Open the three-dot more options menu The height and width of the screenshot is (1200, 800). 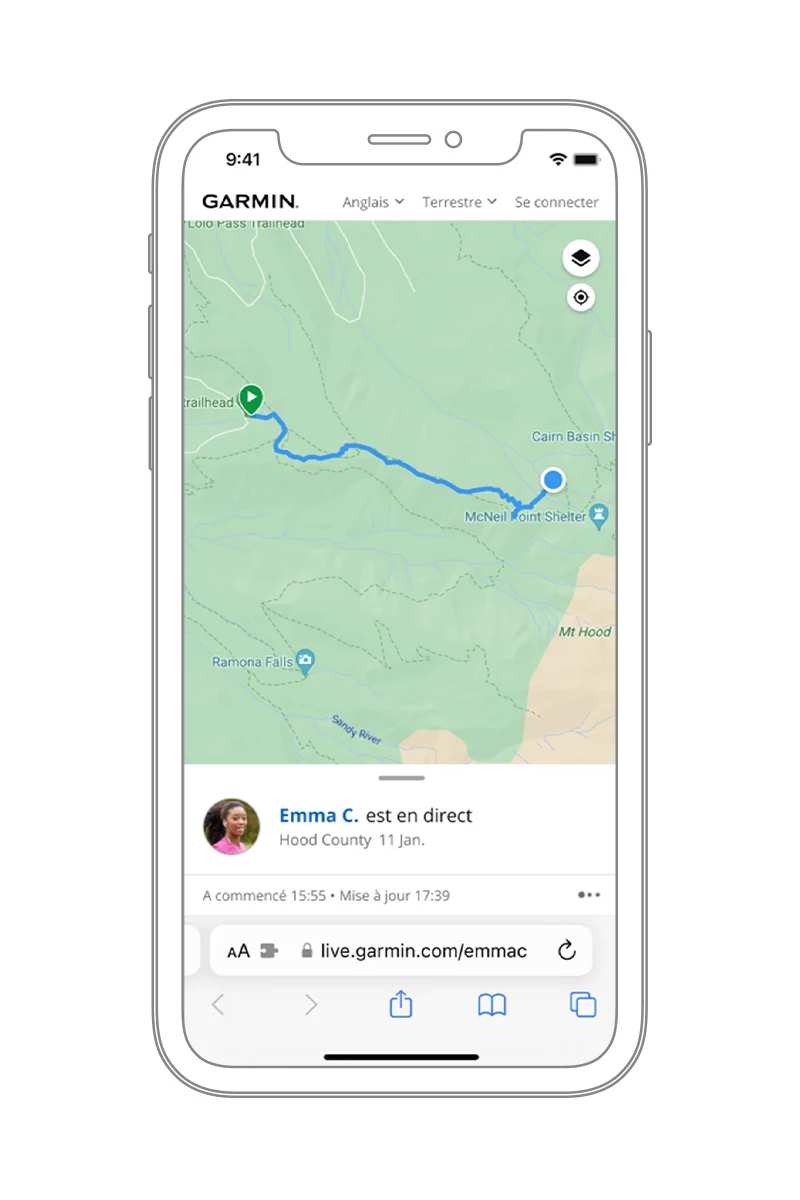point(589,895)
